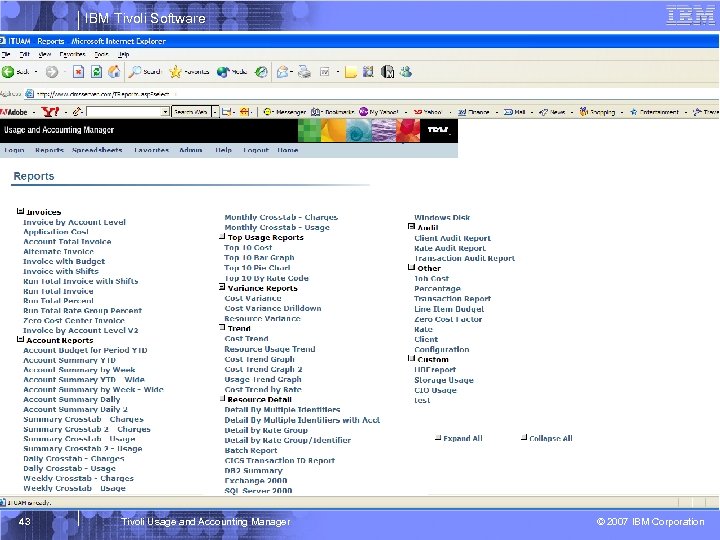Click the Yahoo Y! logo icon
The image size is (720, 540).
[x=50, y=112]
